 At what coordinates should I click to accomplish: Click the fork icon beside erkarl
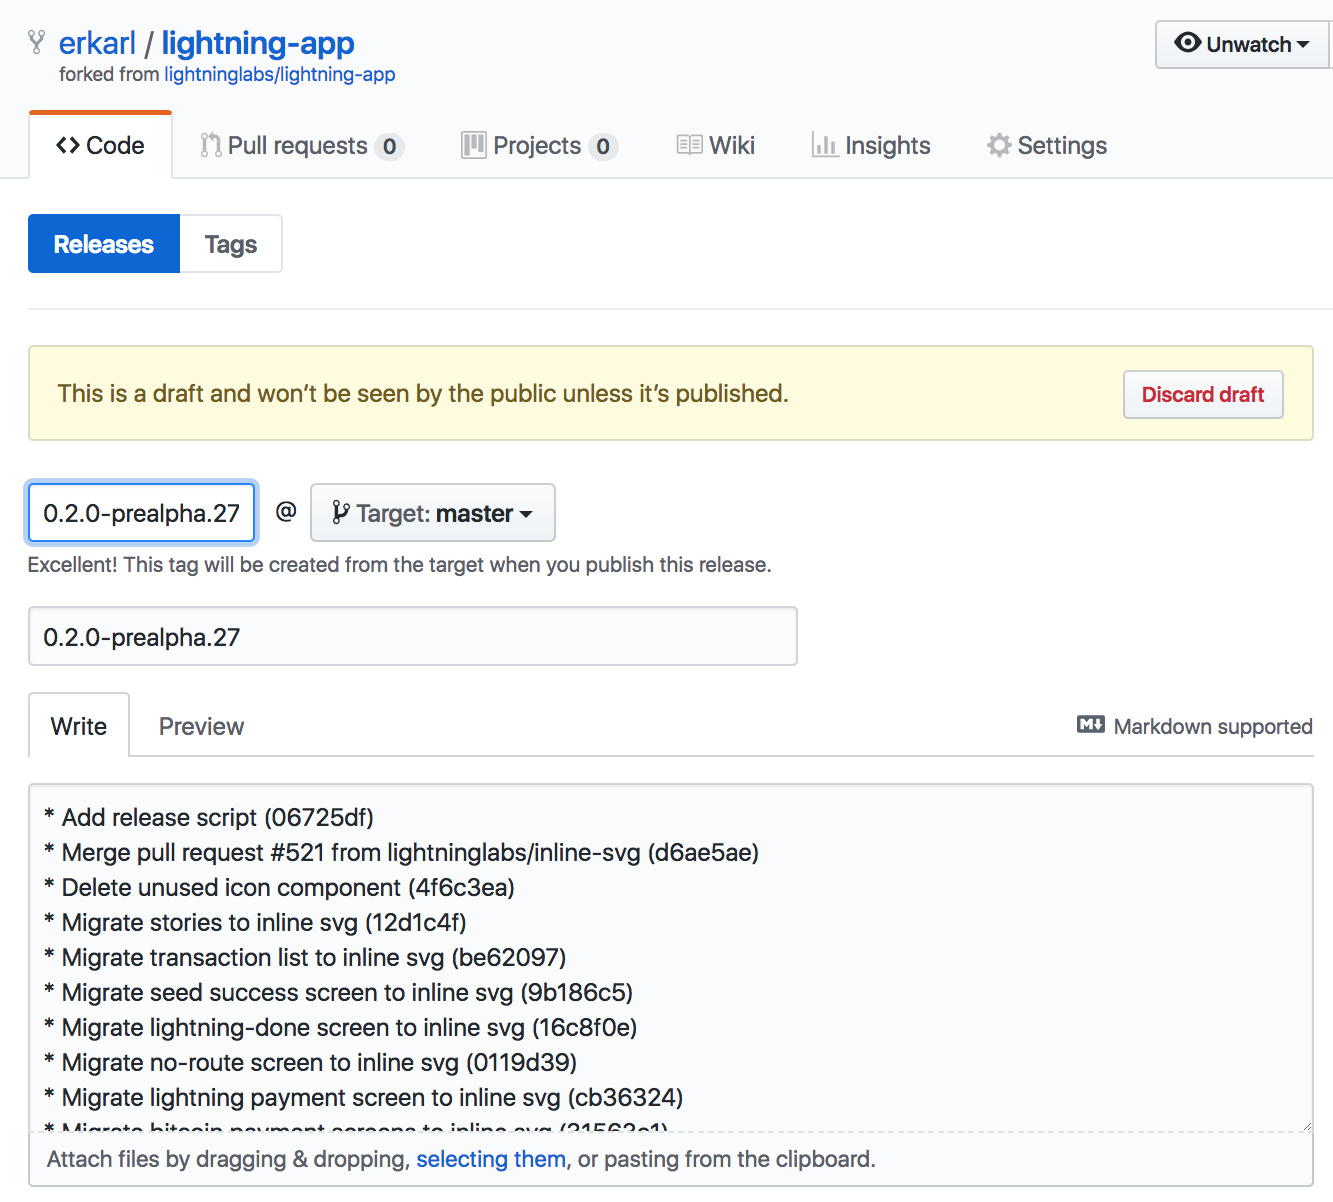(x=37, y=42)
